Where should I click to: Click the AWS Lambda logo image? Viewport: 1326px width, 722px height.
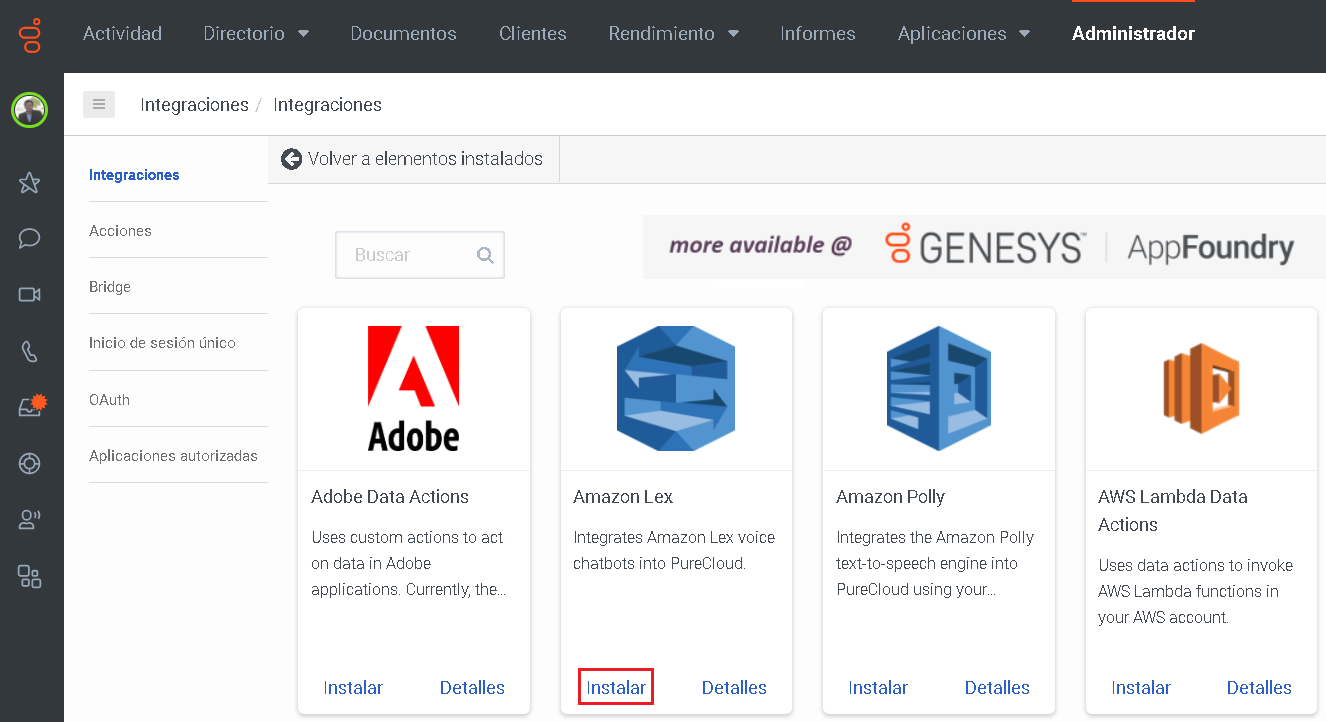click(1201, 389)
